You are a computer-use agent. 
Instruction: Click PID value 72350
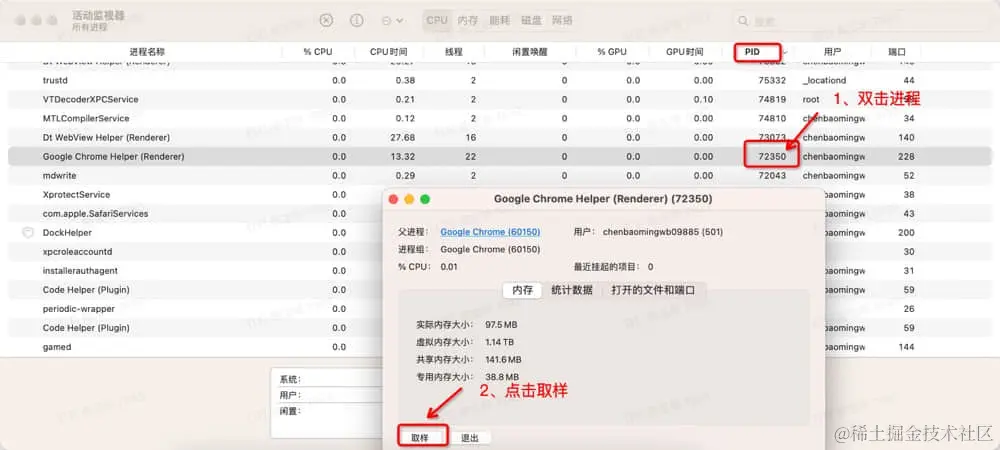tap(772, 157)
